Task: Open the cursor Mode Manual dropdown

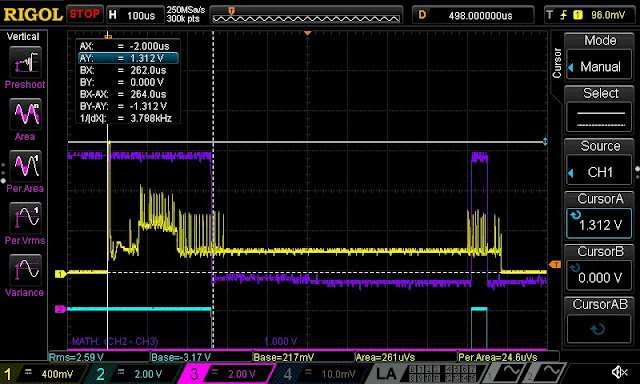Action: tap(599, 67)
